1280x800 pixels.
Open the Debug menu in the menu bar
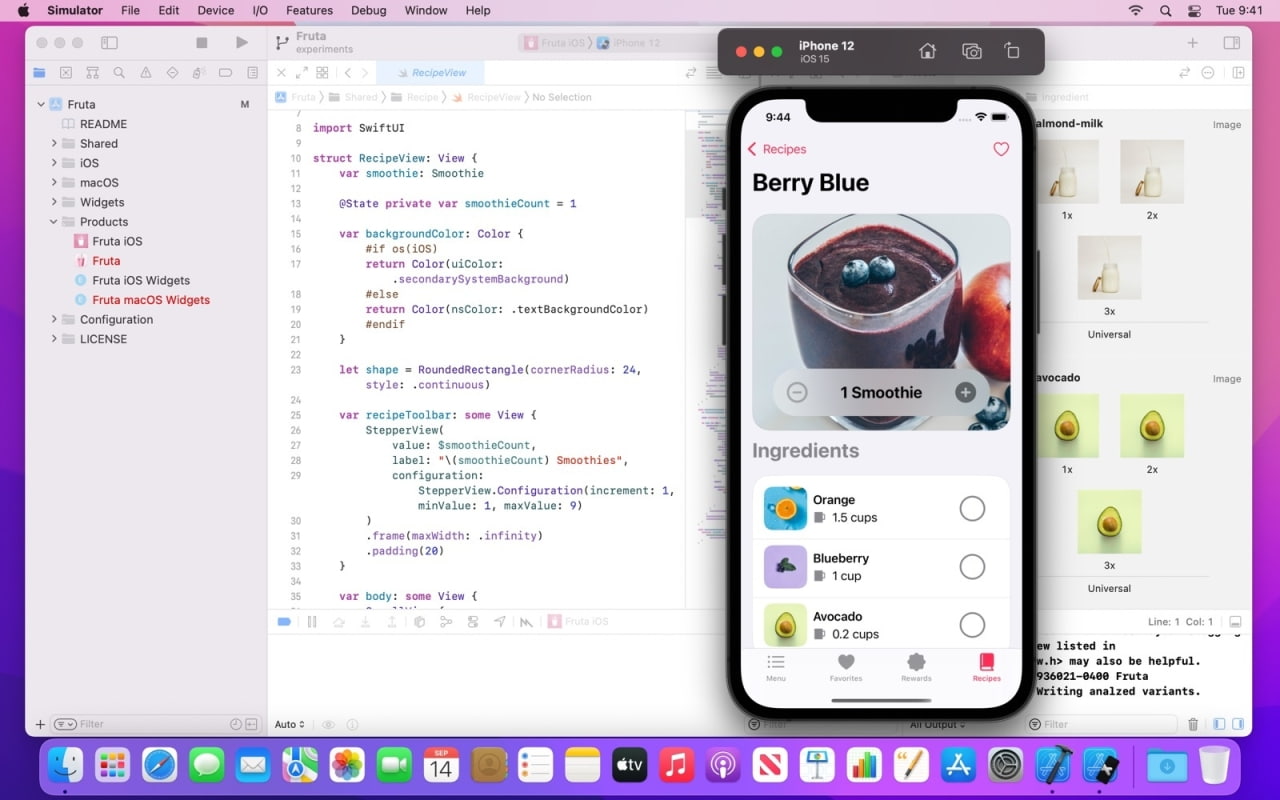coord(368,11)
